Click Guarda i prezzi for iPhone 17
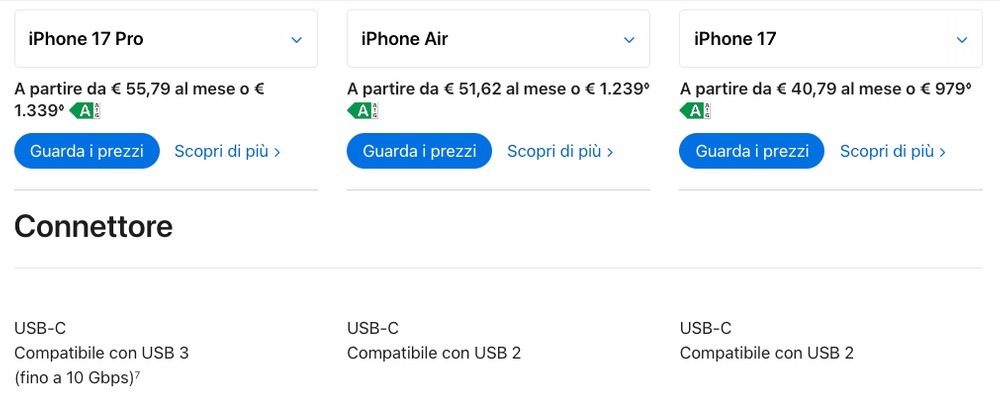Screen dimensions: 1000x410 (751, 151)
